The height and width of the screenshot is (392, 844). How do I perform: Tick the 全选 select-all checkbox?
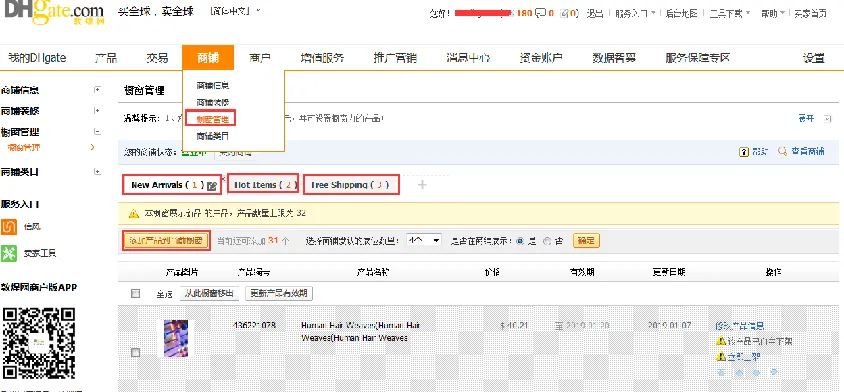pyautogui.click(x=135, y=293)
